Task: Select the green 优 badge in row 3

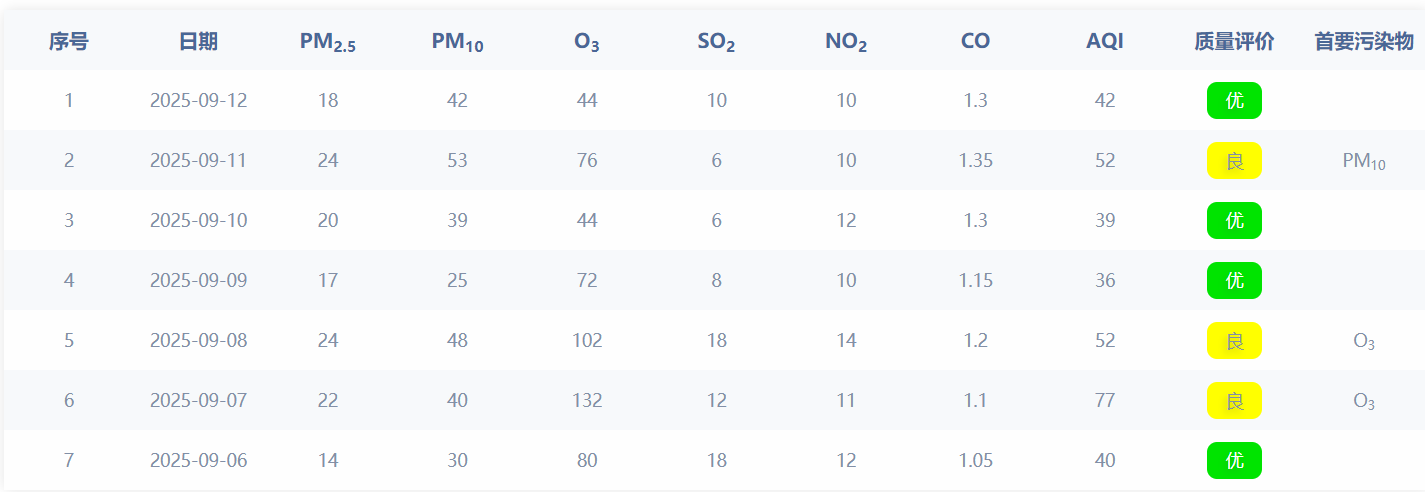Action: click(1234, 220)
